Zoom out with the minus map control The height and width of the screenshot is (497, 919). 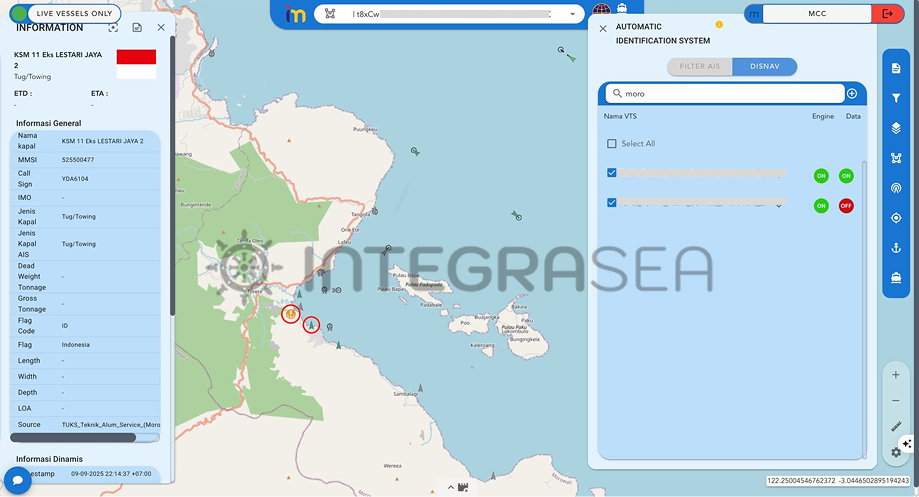click(896, 401)
